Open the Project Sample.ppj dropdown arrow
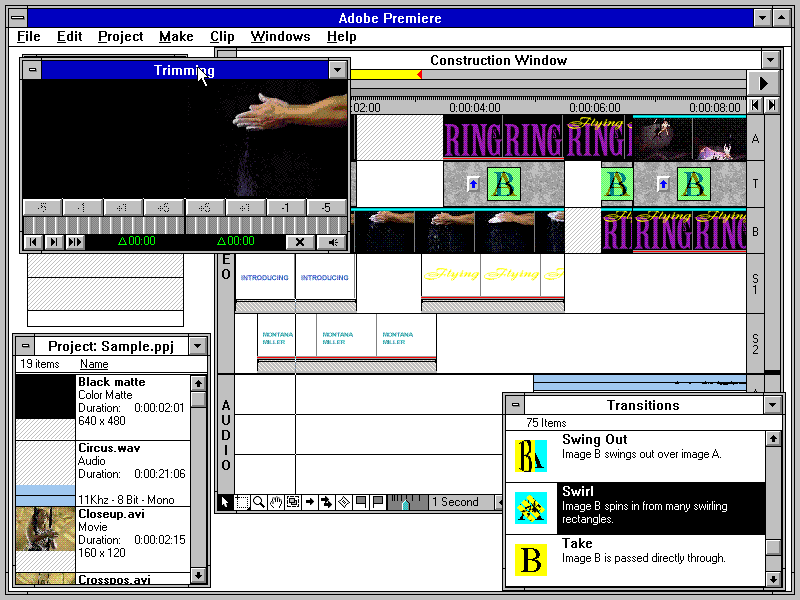The width and height of the screenshot is (800, 600). 197,346
